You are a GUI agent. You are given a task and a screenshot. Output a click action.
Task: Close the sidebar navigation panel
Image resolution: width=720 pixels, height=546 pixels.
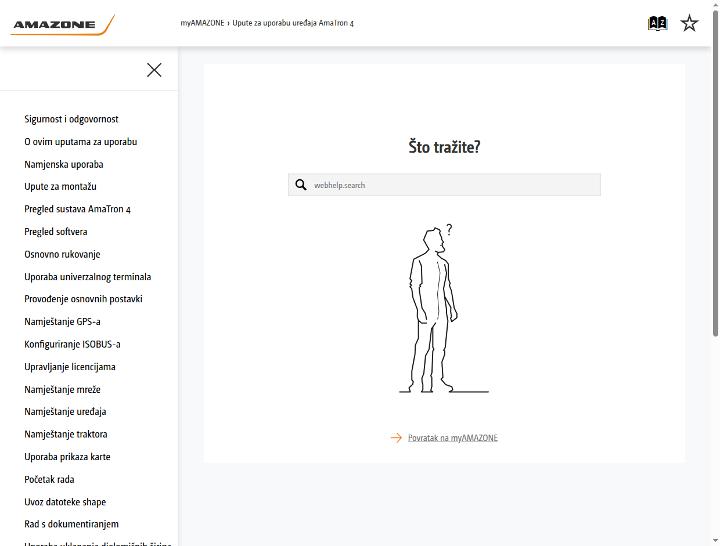click(154, 70)
